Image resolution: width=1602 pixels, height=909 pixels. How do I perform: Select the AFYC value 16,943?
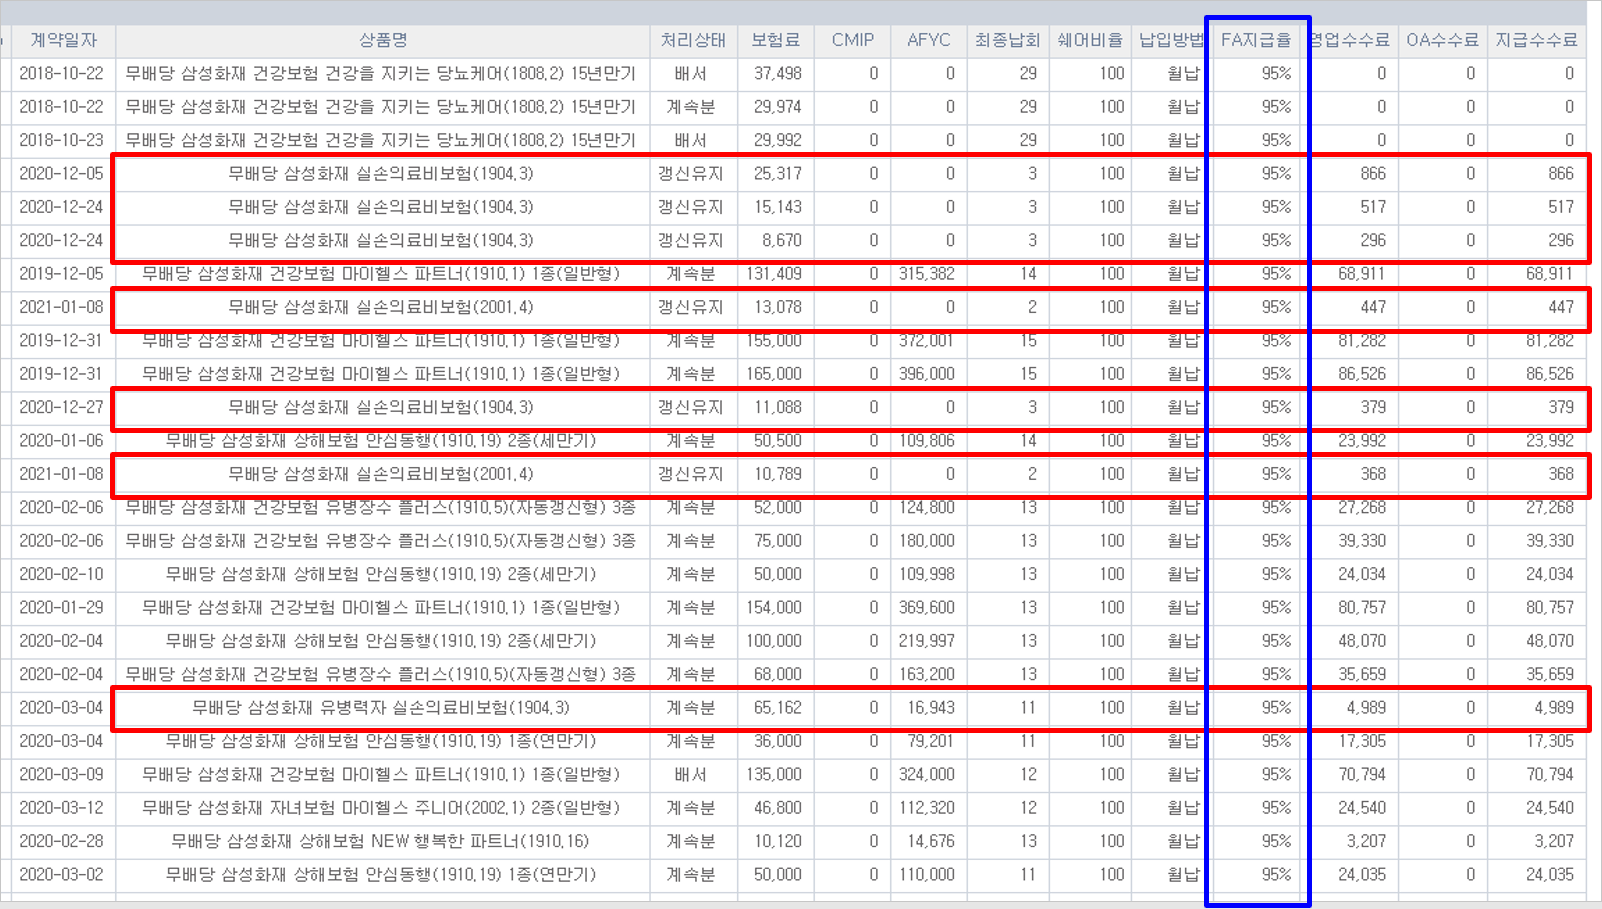coord(930,708)
